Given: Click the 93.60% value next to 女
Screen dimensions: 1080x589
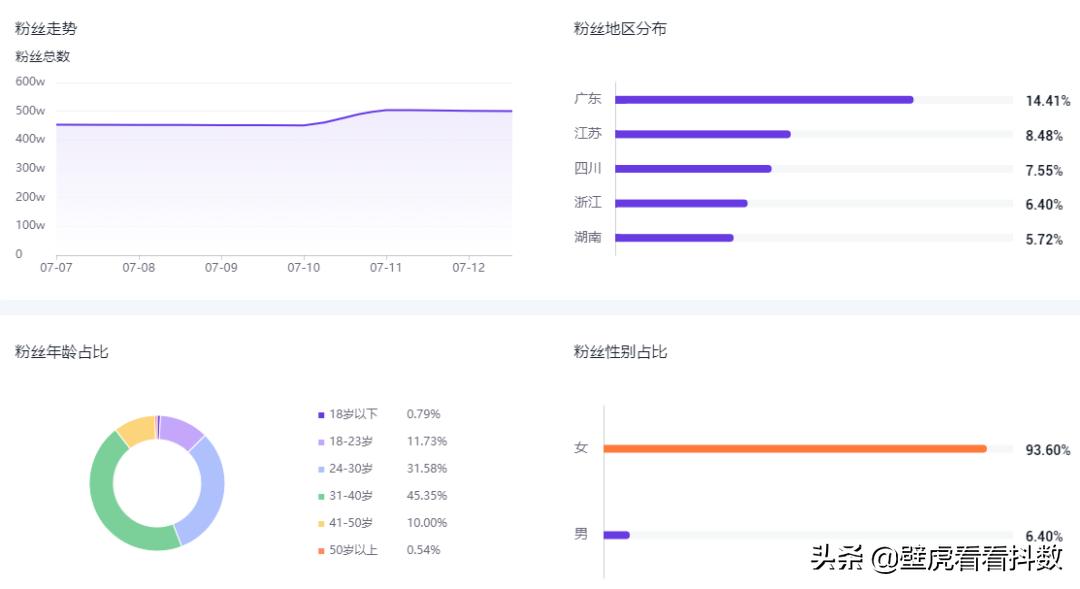Looking at the screenshot, I should [1045, 449].
